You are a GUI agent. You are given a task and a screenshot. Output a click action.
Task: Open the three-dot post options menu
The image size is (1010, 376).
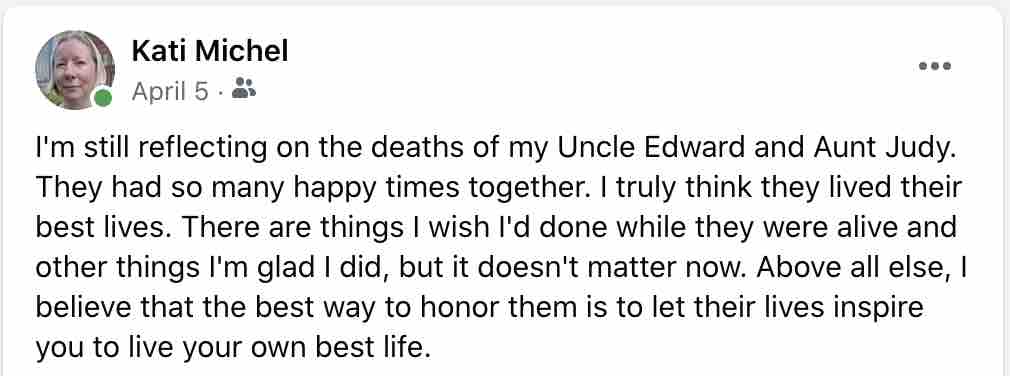pos(935,66)
